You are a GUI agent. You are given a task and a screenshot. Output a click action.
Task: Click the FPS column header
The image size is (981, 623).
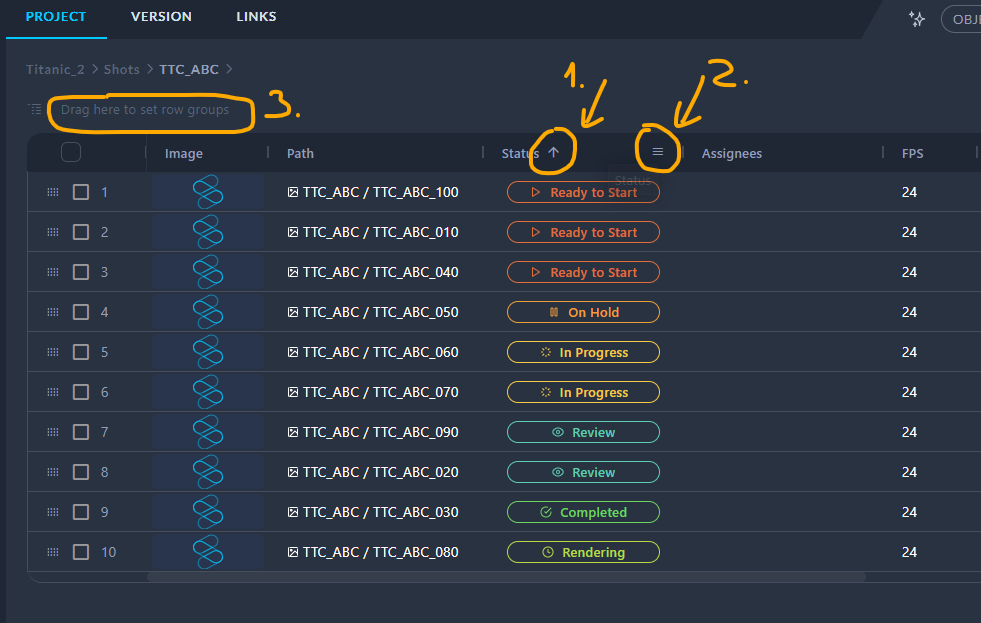[912, 153]
